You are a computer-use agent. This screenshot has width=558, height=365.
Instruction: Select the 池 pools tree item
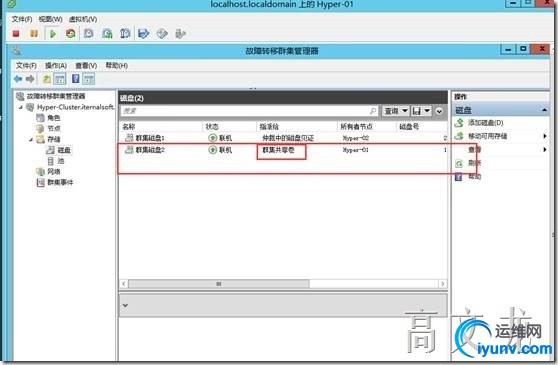point(61,161)
